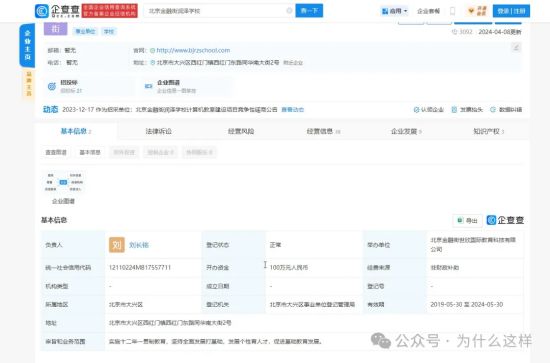Switch to the 知识产权 tab
The height and width of the screenshot is (363, 550).
click(x=489, y=131)
